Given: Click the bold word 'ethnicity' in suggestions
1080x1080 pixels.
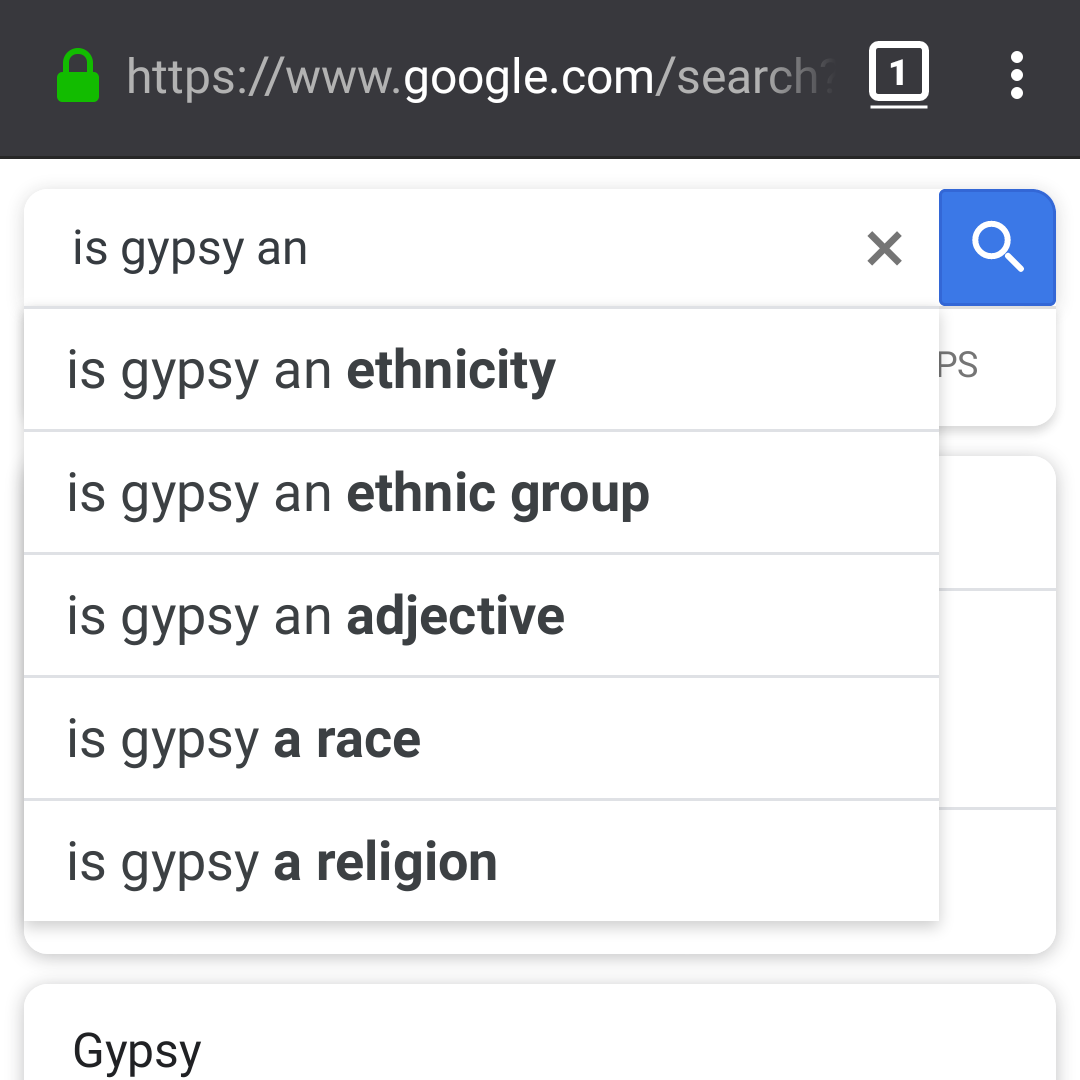Looking at the screenshot, I should coord(451,370).
